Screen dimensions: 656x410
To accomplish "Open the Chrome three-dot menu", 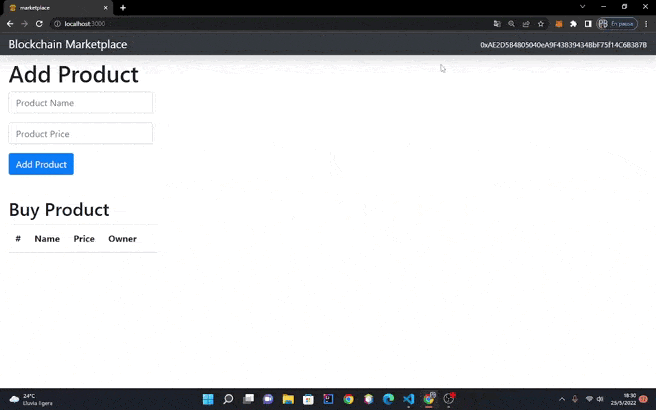I will [646, 24].
